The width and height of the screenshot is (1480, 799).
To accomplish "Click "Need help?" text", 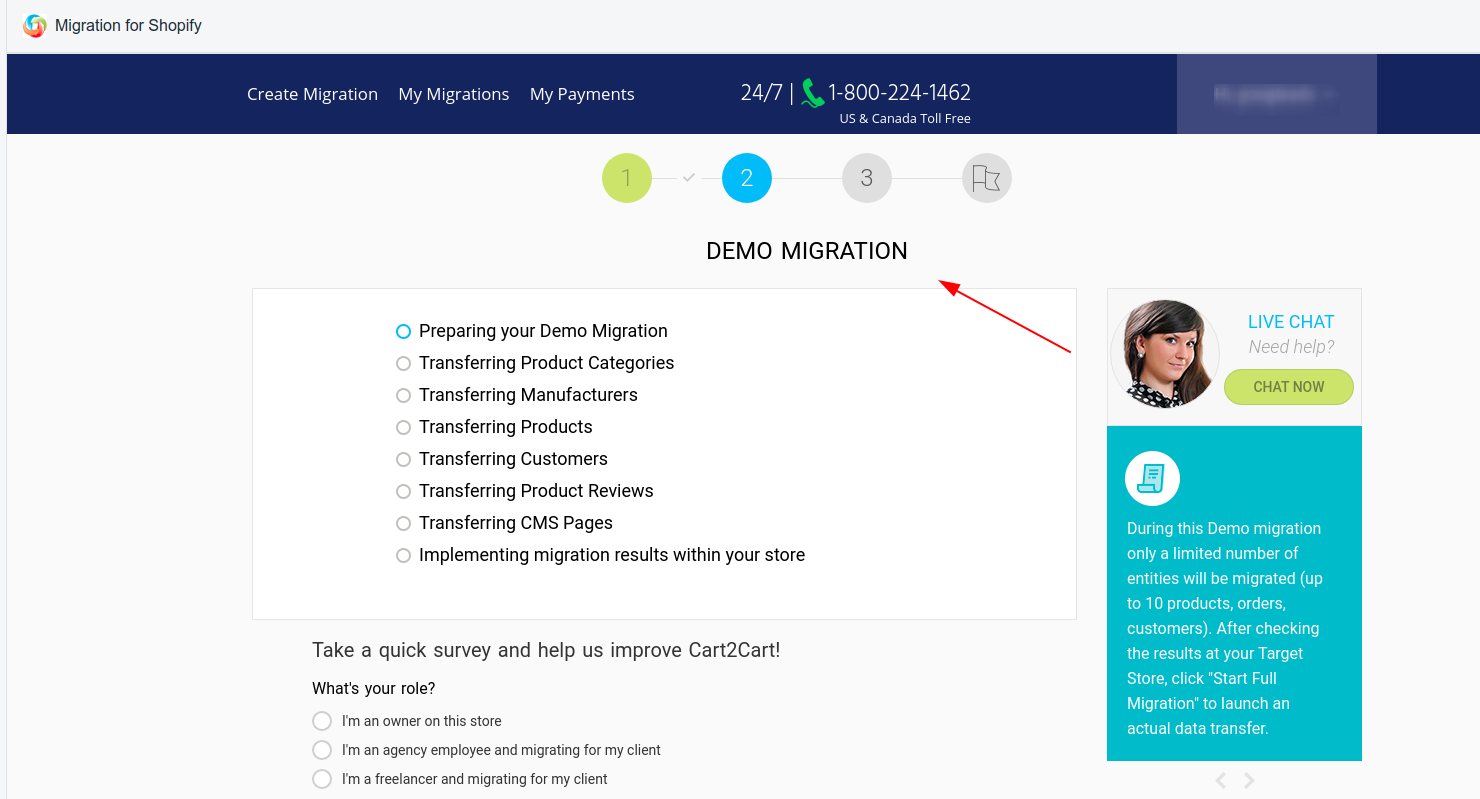I will (x=1291, y=347).
